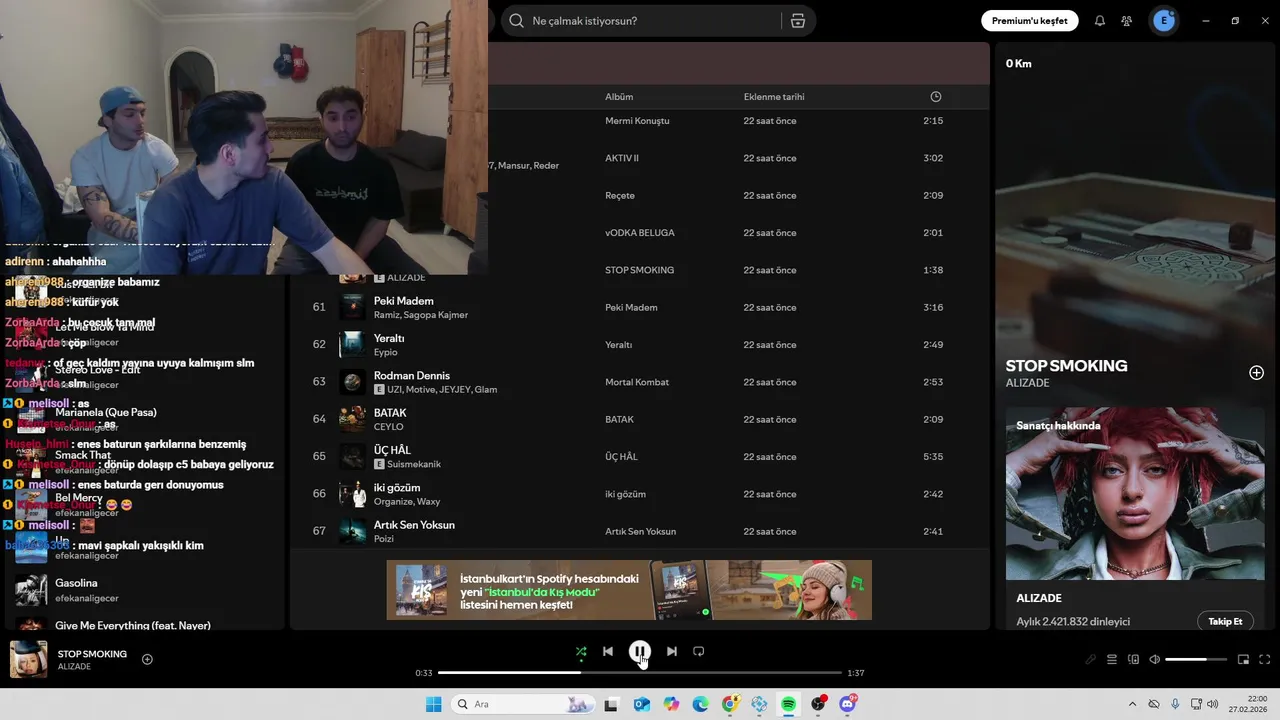Open connect to a device icon
The image size is (1280, 720).
click(x=1133, y=659)
